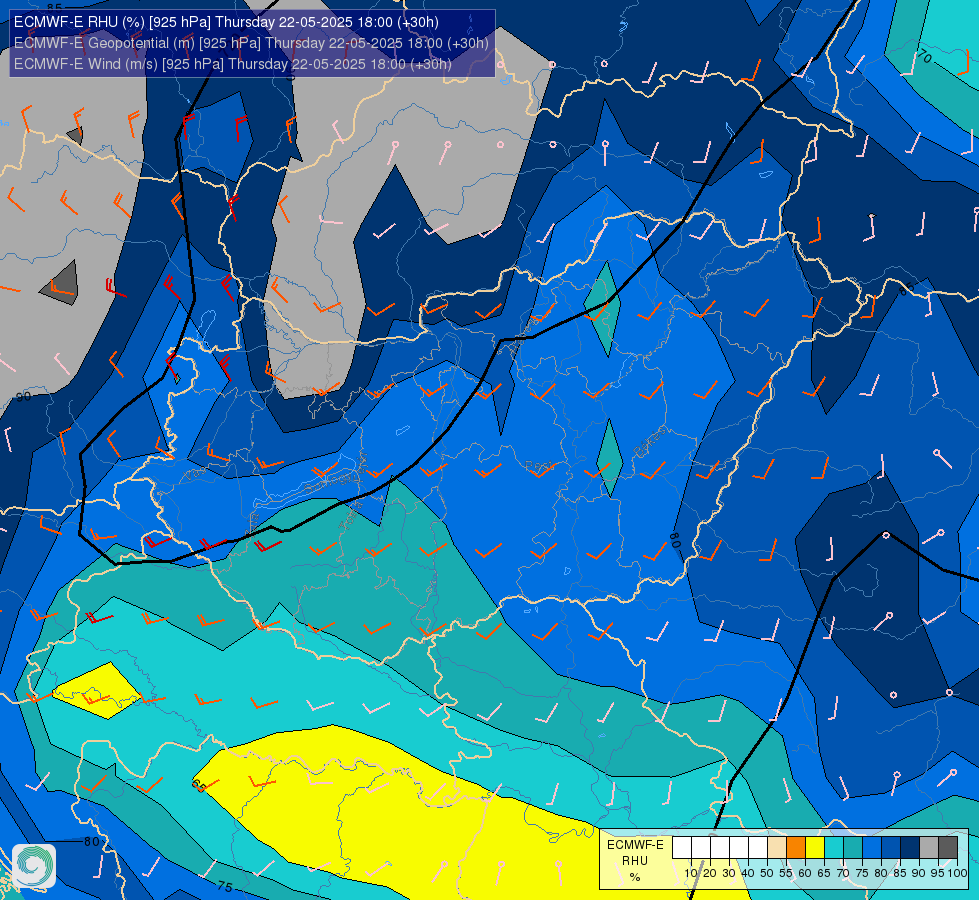Image resolution: width=979 pixels, height=900 pixels.
Task: Pick the yellow 60-65 legend swatch
Action: pyautogui.click(x=815, y=848)
